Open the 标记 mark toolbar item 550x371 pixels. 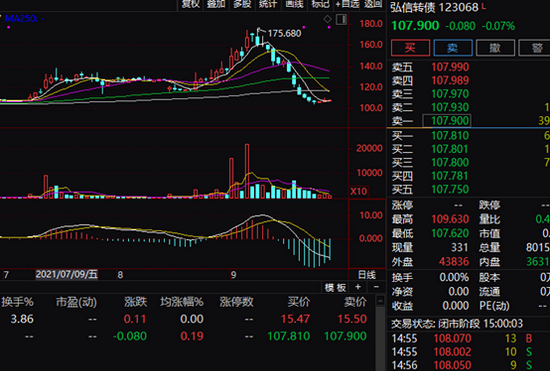coord(320,4)
